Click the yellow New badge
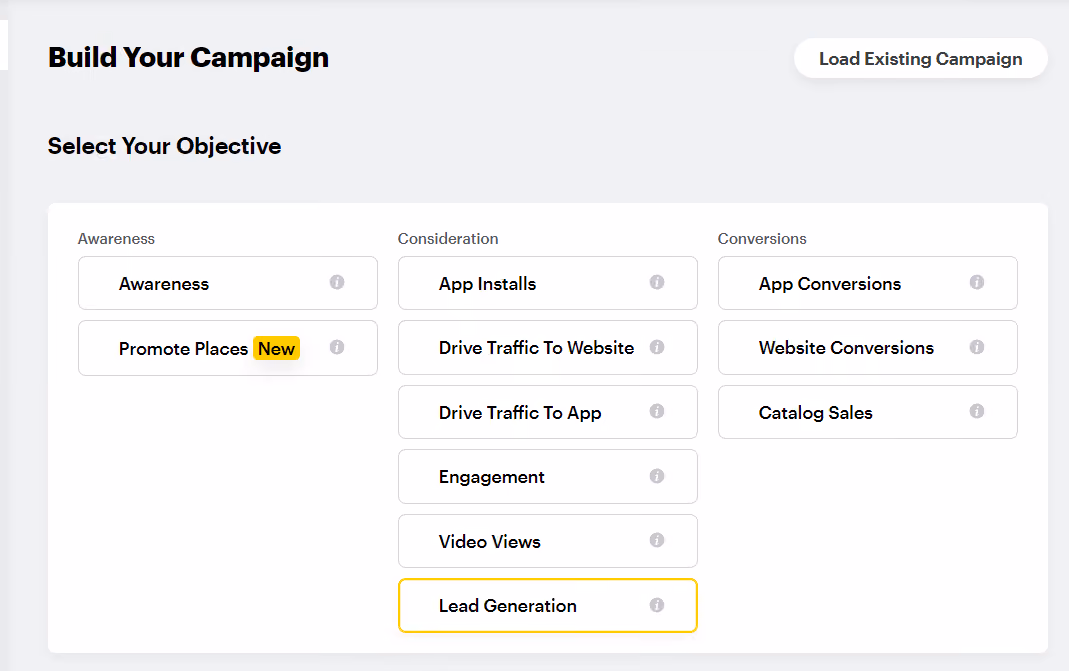Viewport: 1069px width, 671px height. [276, 348]
